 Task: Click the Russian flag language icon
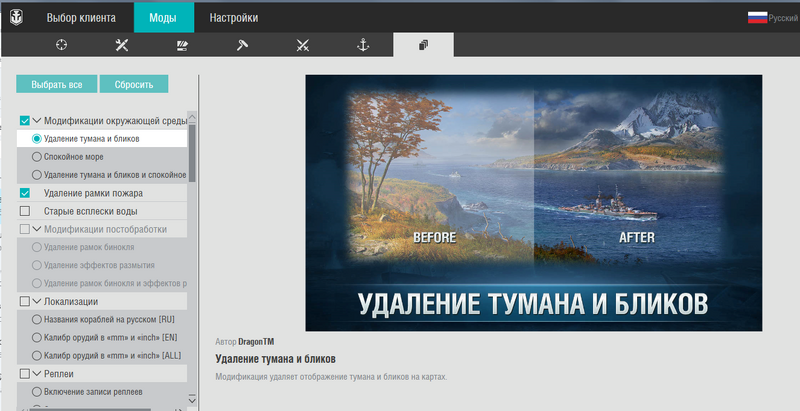[x=757, y=18]
